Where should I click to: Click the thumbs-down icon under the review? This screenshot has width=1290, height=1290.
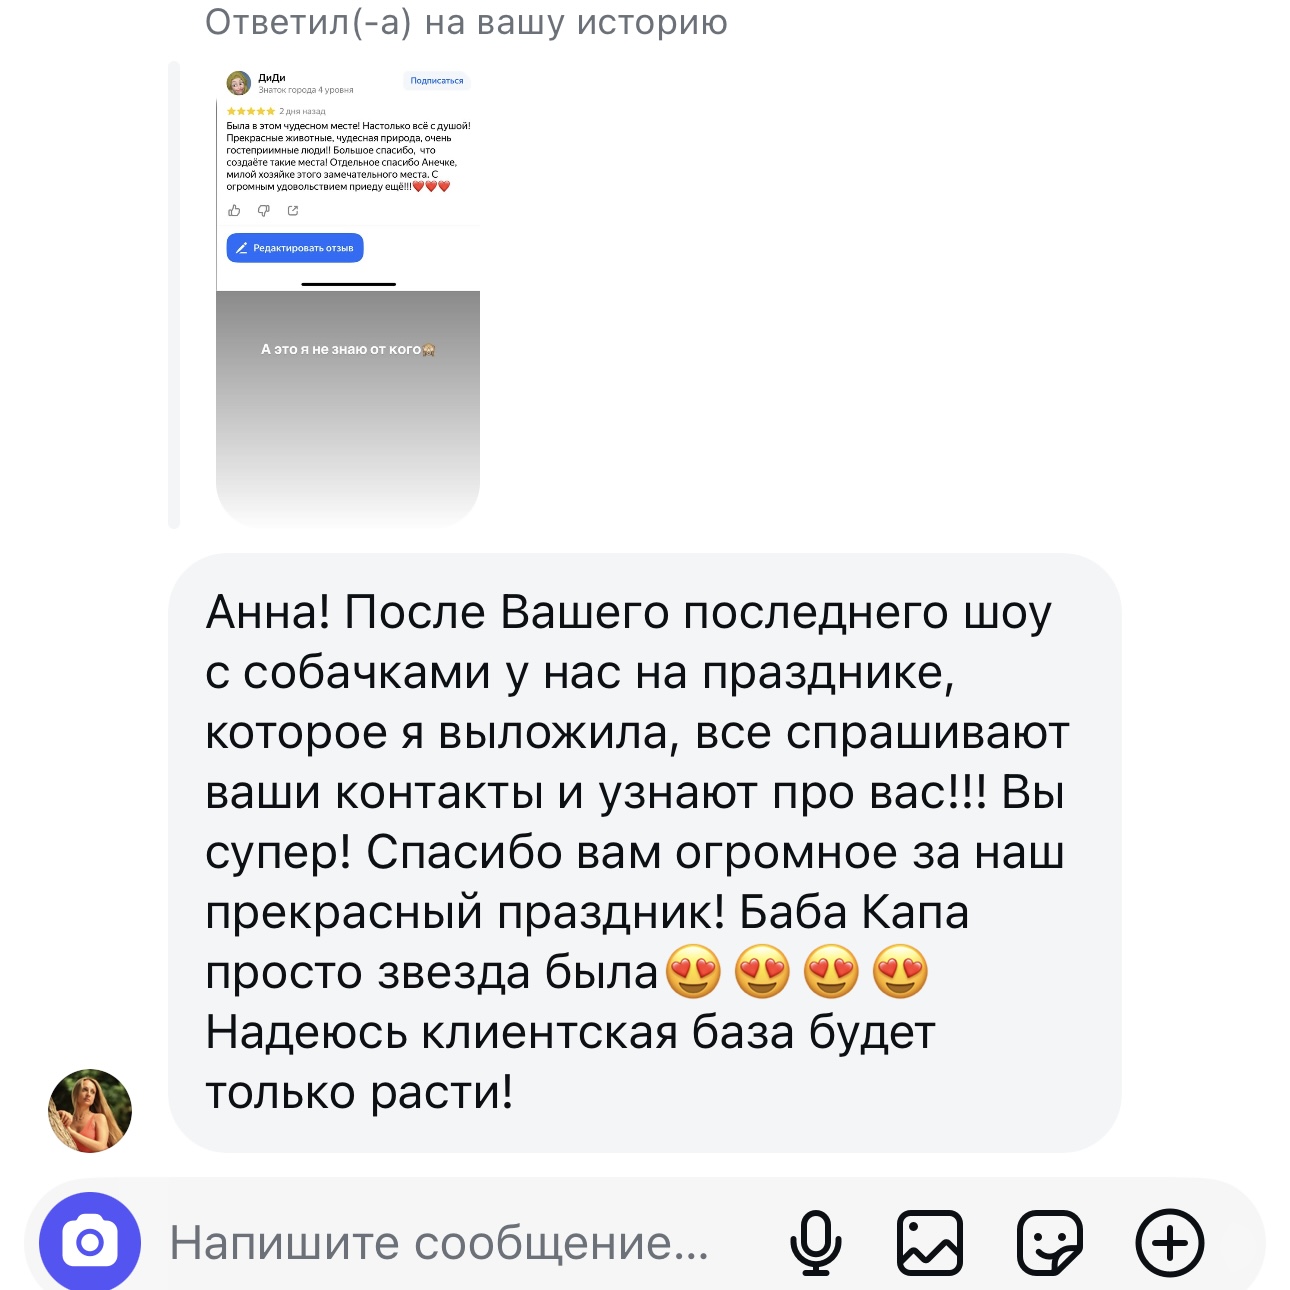click(264, 210)
